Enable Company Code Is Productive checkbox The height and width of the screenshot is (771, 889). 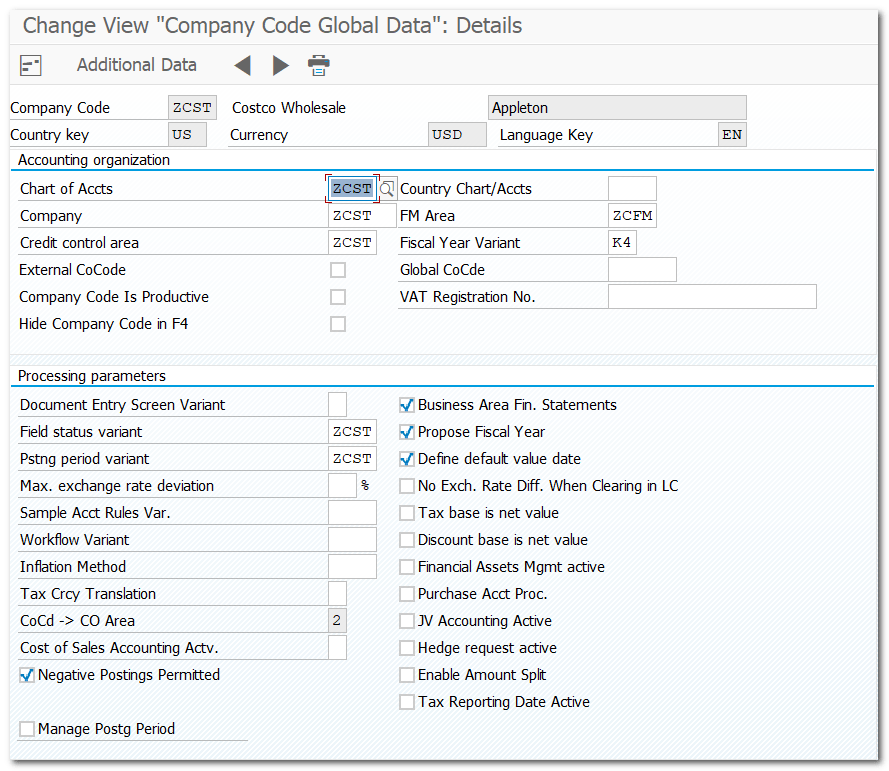338,297
